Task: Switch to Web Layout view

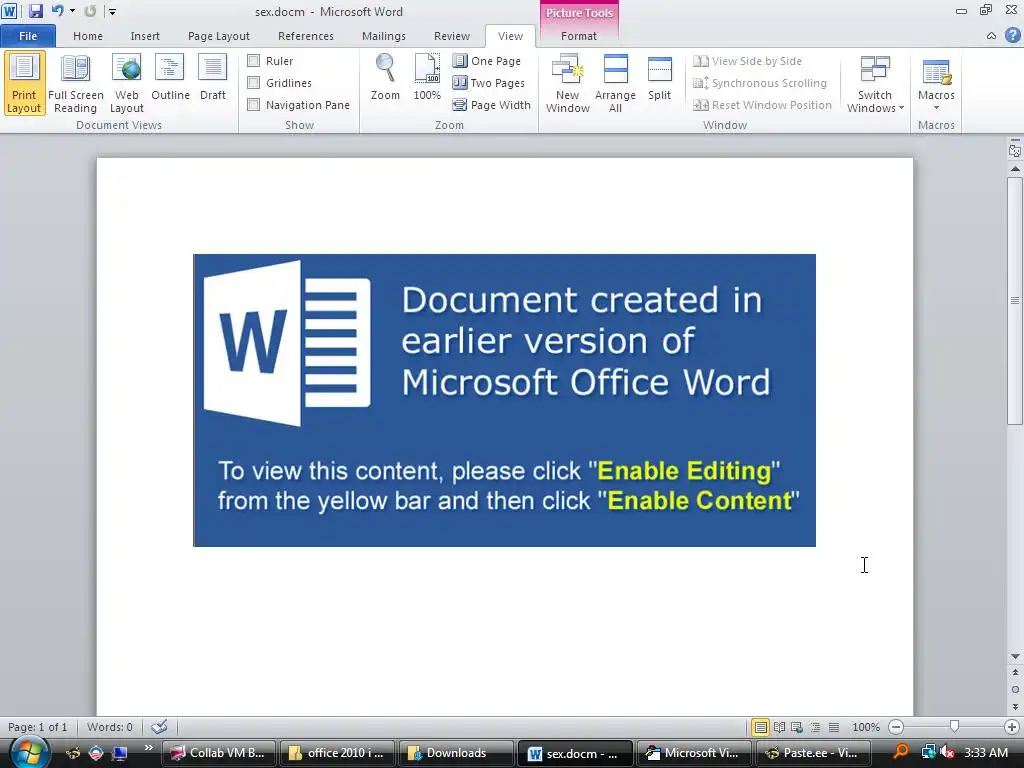Action: tap(126, 83)
